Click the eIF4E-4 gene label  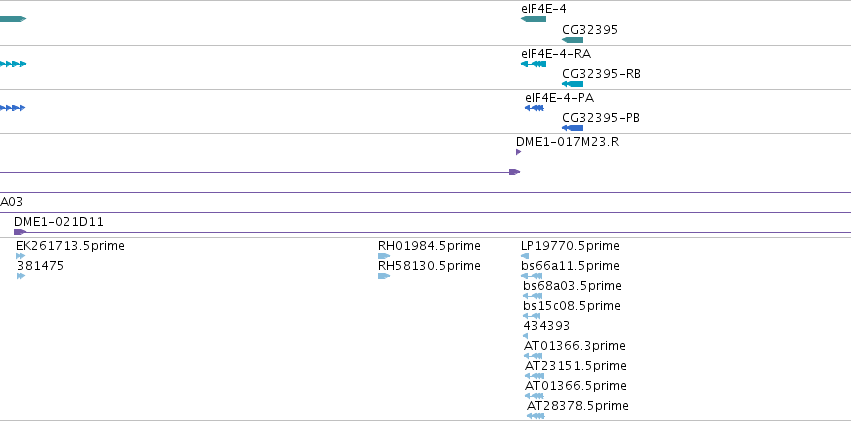tap(544, 9)
